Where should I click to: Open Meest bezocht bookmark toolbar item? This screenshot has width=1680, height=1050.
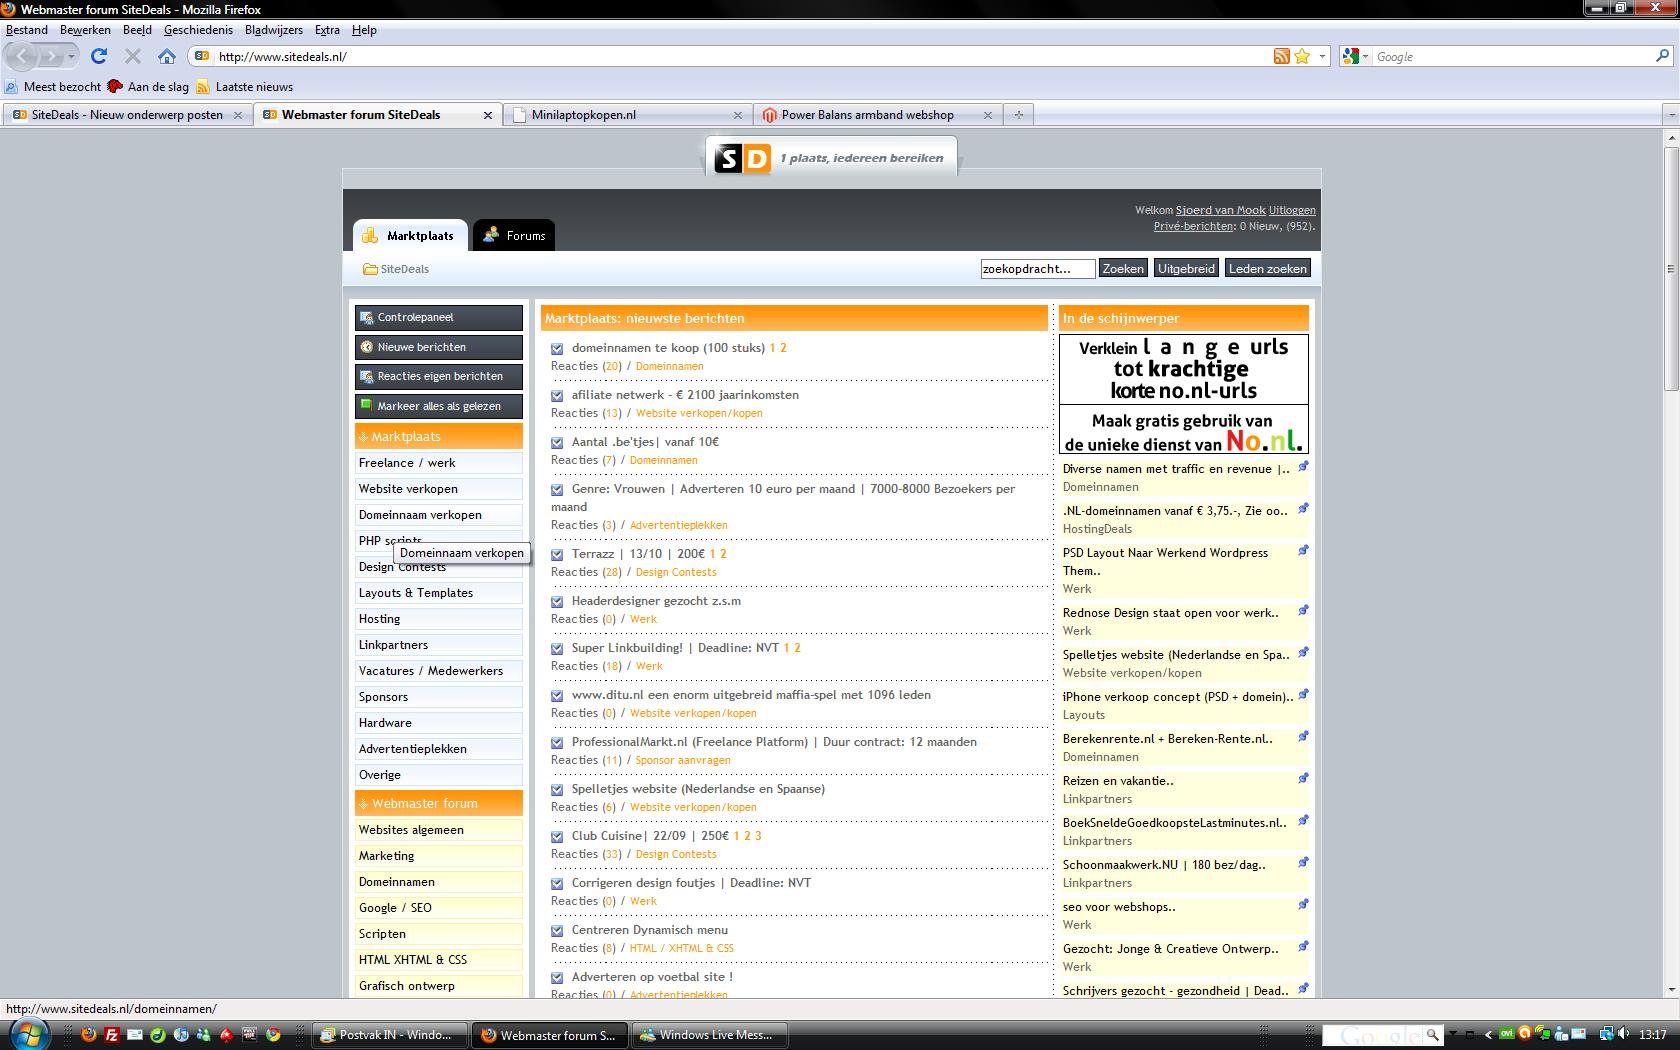53,86
